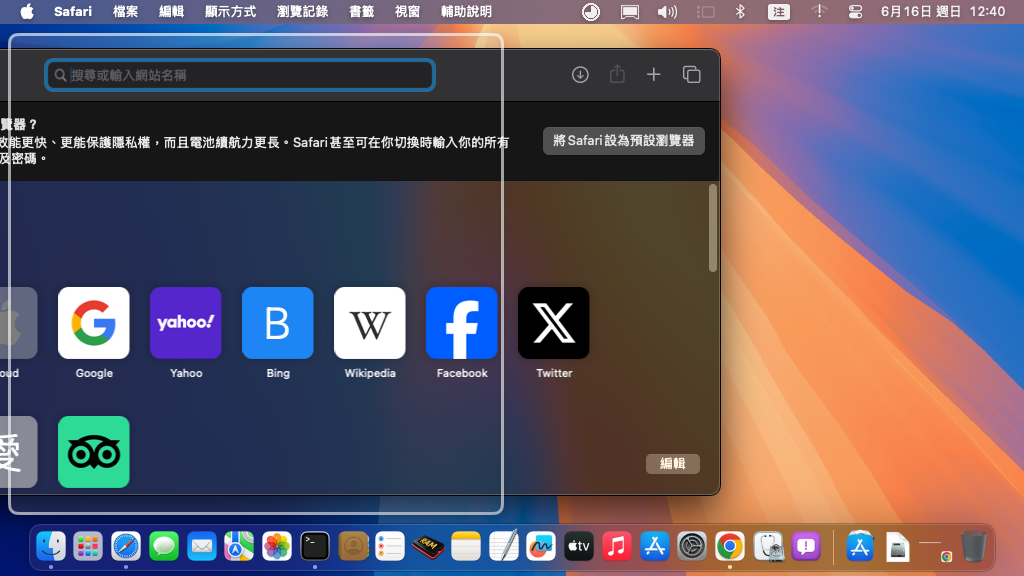This screenshot has width=1024, height=576.
Task: Open Launchpad from the Dock
Action: pos(88,546)
